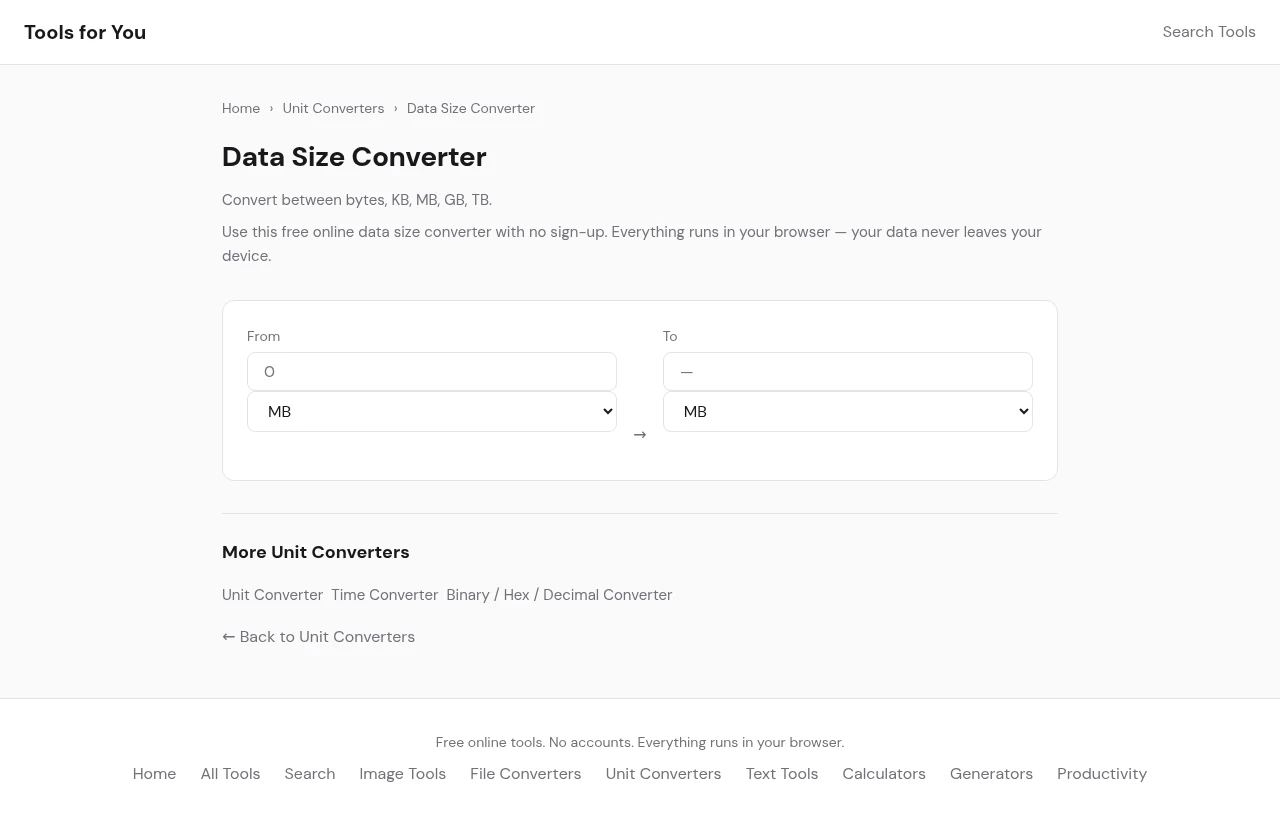Open Search Tools in the header
1280x819 pixels.
[1208, 32]
